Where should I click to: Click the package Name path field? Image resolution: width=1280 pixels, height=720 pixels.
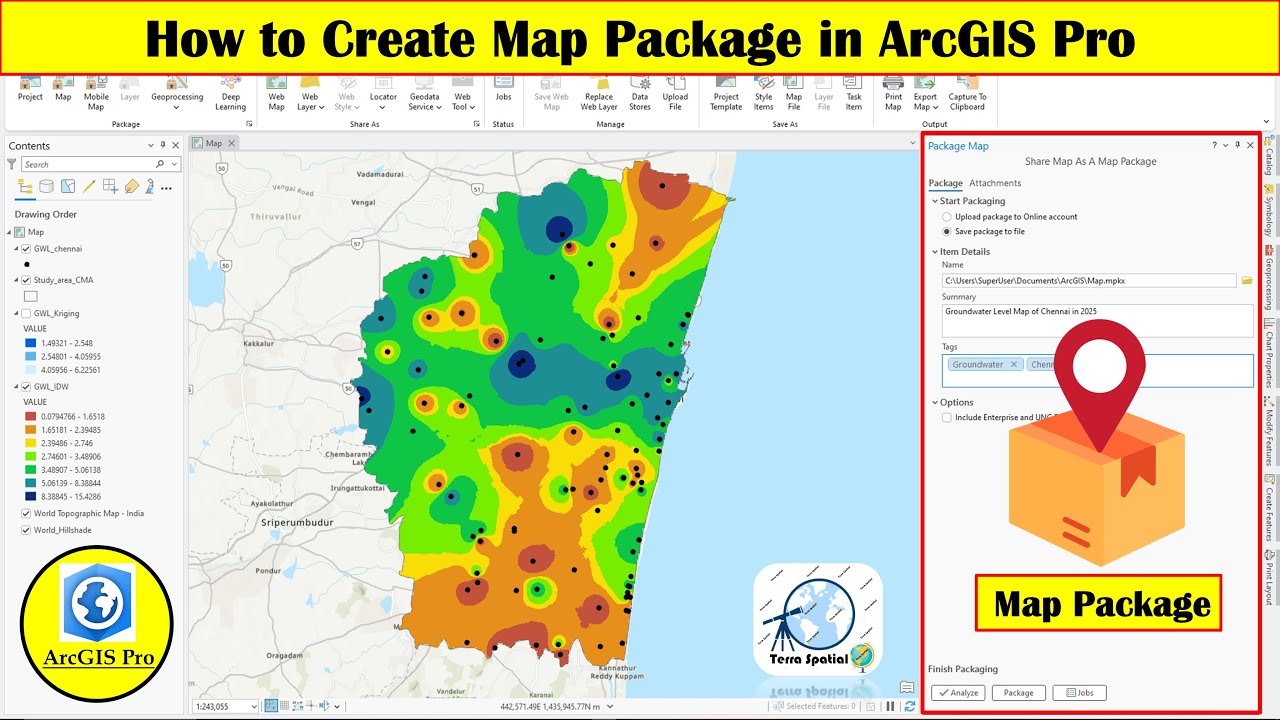[1089, 281]
